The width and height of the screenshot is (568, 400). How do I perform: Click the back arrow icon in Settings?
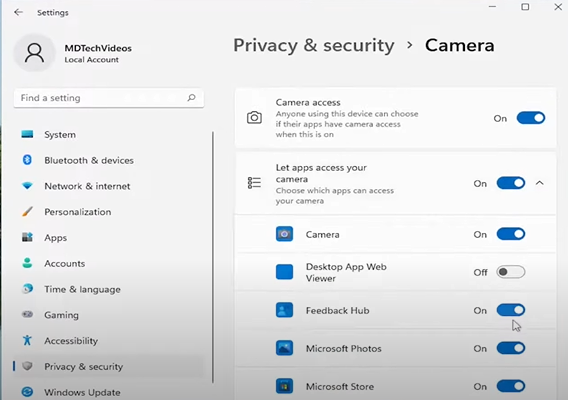[18, 12]
